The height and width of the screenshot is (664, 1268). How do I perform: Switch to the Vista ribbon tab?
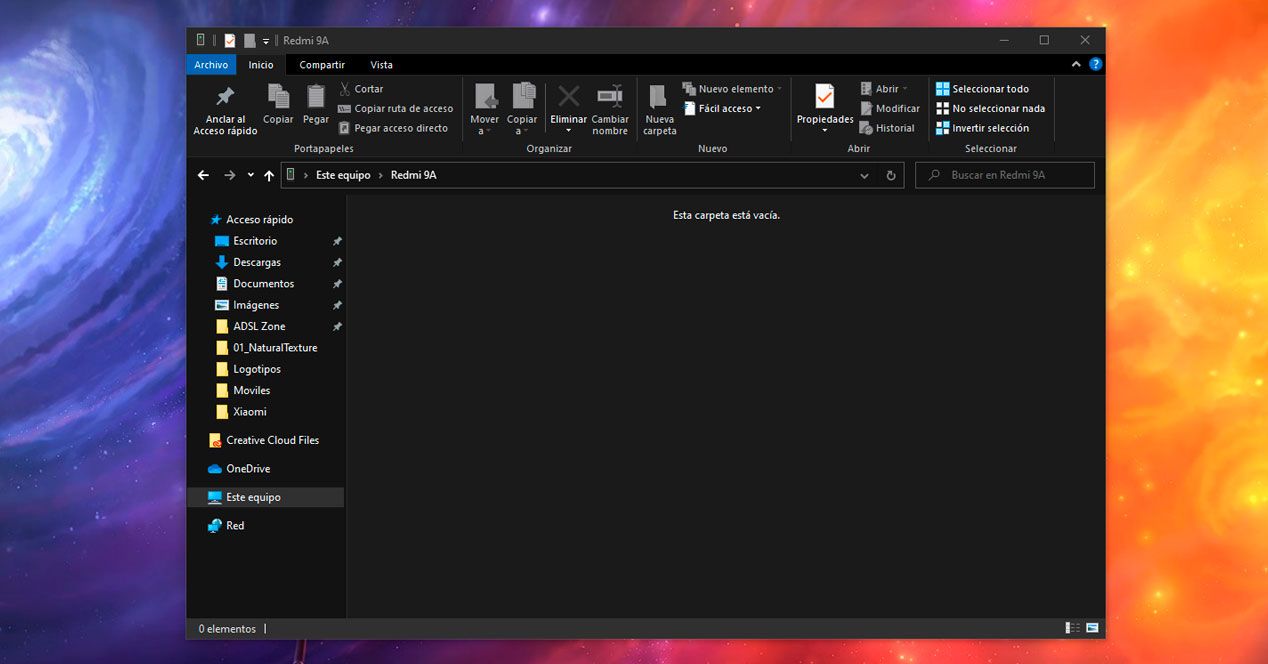[381, 65]
